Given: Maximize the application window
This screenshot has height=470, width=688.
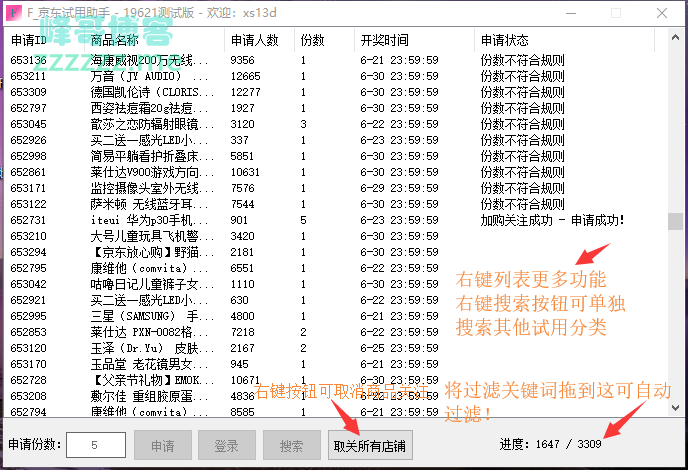Looking at the screenshot, I should [x=614, y=13].
